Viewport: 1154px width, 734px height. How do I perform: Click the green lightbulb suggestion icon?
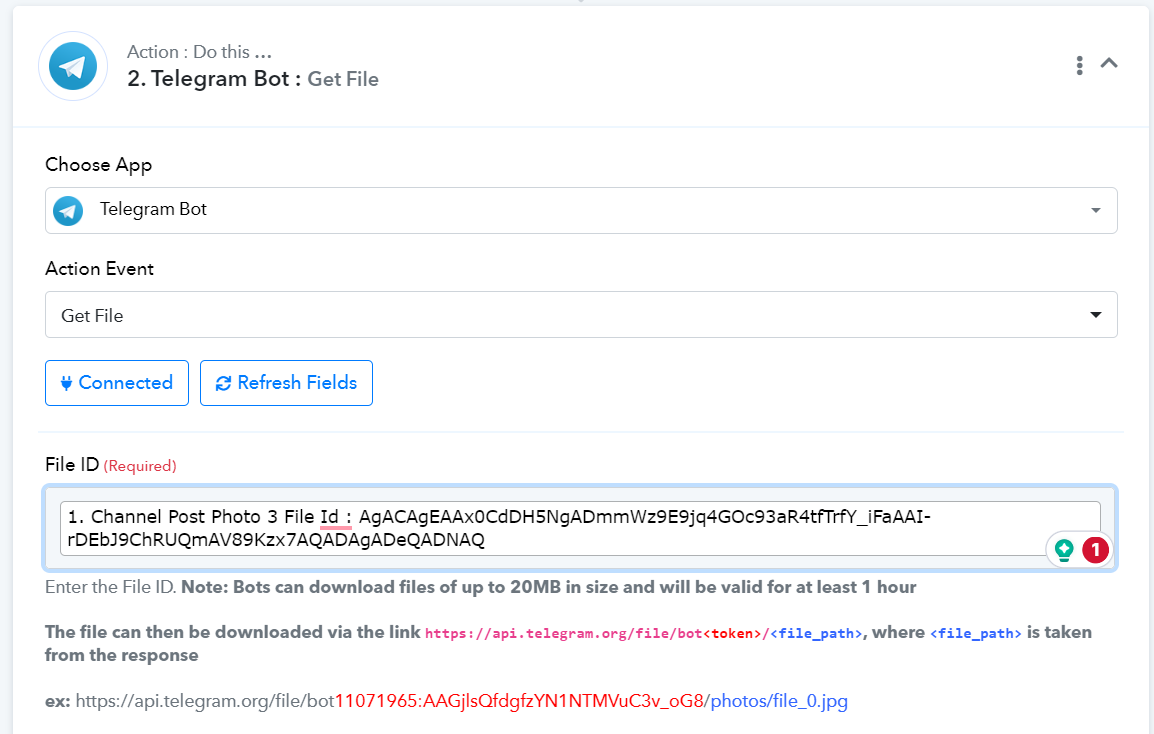click(x=1063, y=550)
